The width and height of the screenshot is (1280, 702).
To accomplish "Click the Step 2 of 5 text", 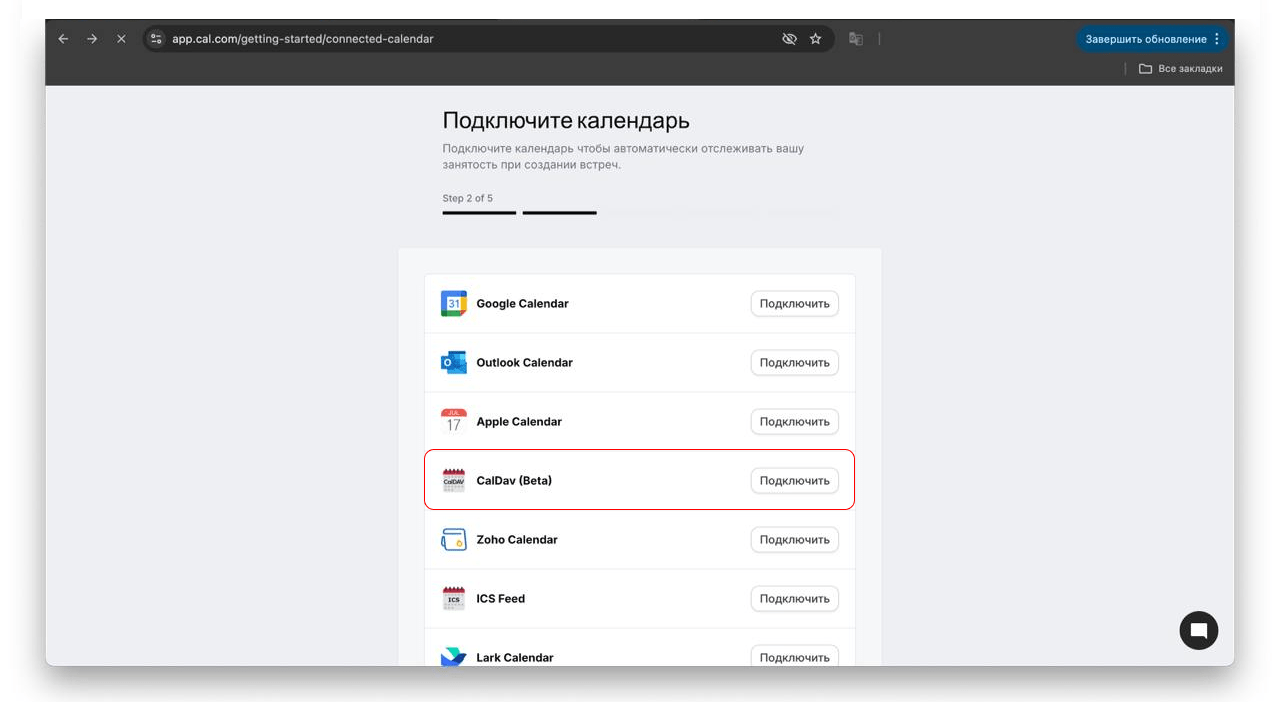I will [468, 198].
